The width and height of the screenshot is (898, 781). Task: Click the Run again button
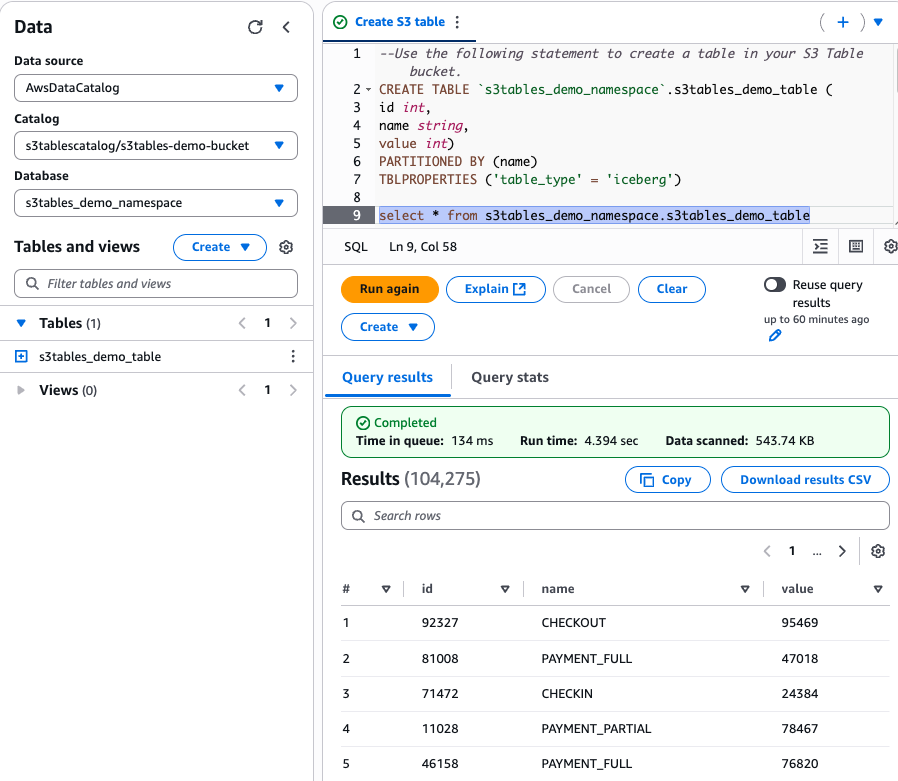click(389, 289)
